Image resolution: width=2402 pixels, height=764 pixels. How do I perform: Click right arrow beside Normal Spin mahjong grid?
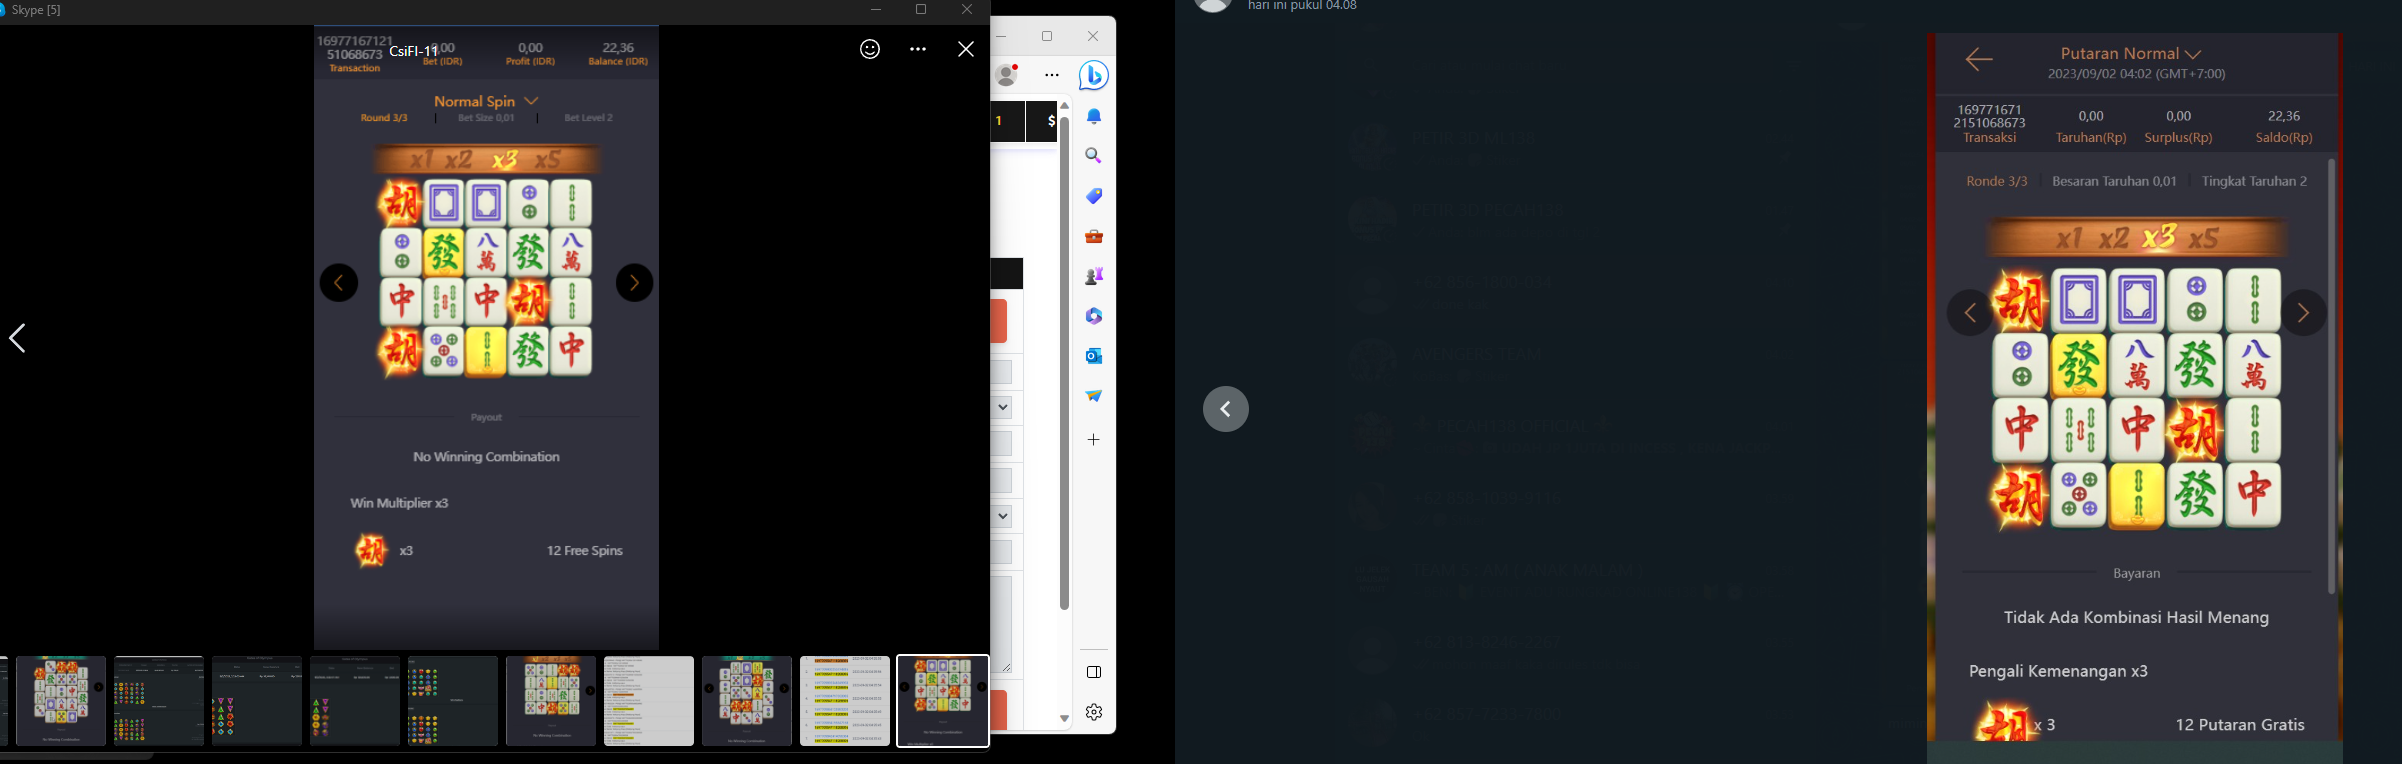634,283
